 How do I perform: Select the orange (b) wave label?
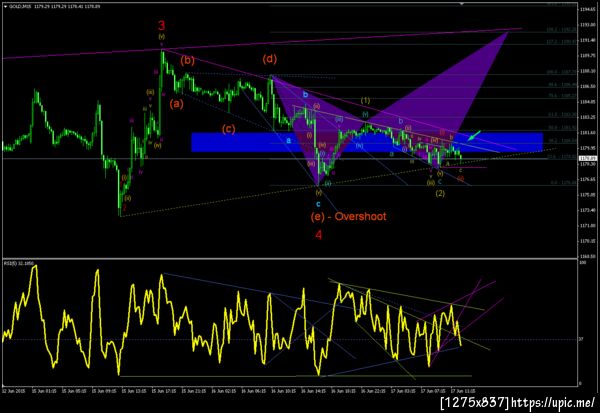188,60
